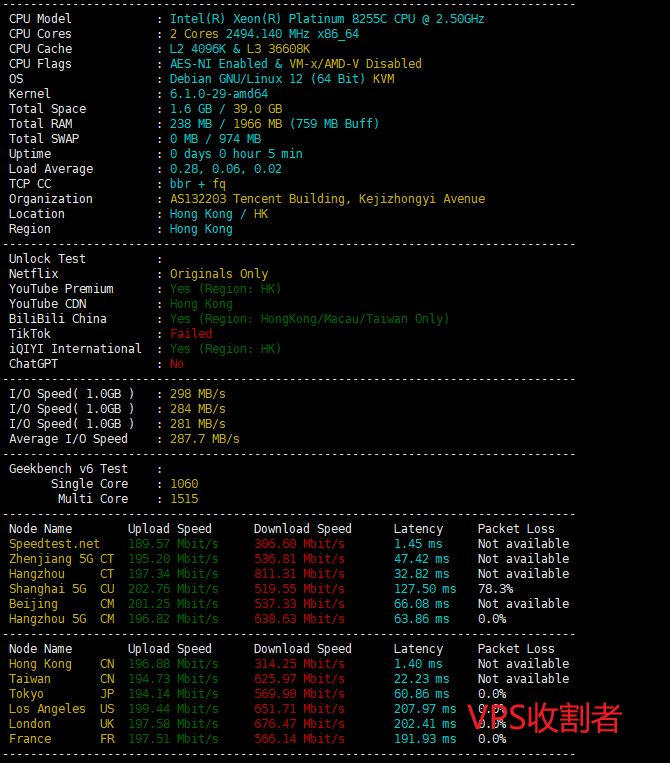Click the Beijing CM node row name
The width and height of the screenshot is (670, 763).
33,604
